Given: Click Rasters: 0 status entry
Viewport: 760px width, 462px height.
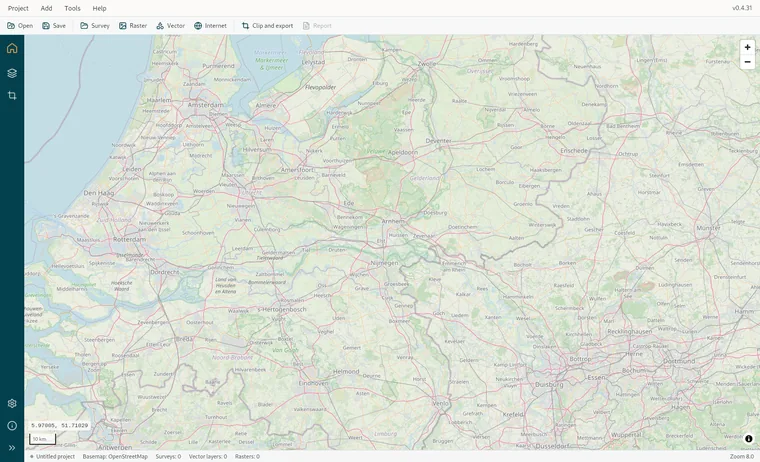Looking at the screenshot, I should (x=247, y=457).
